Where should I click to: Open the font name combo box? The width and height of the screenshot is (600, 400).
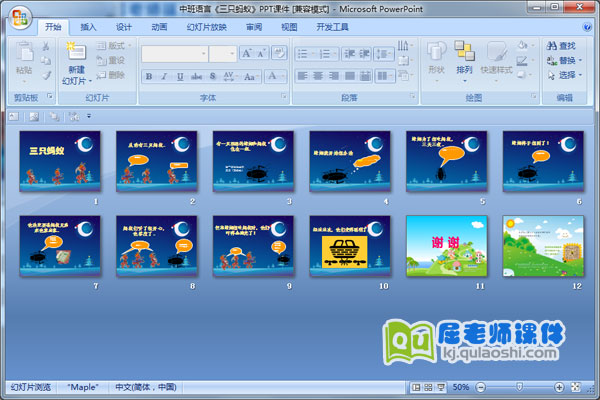pos(174,54)
